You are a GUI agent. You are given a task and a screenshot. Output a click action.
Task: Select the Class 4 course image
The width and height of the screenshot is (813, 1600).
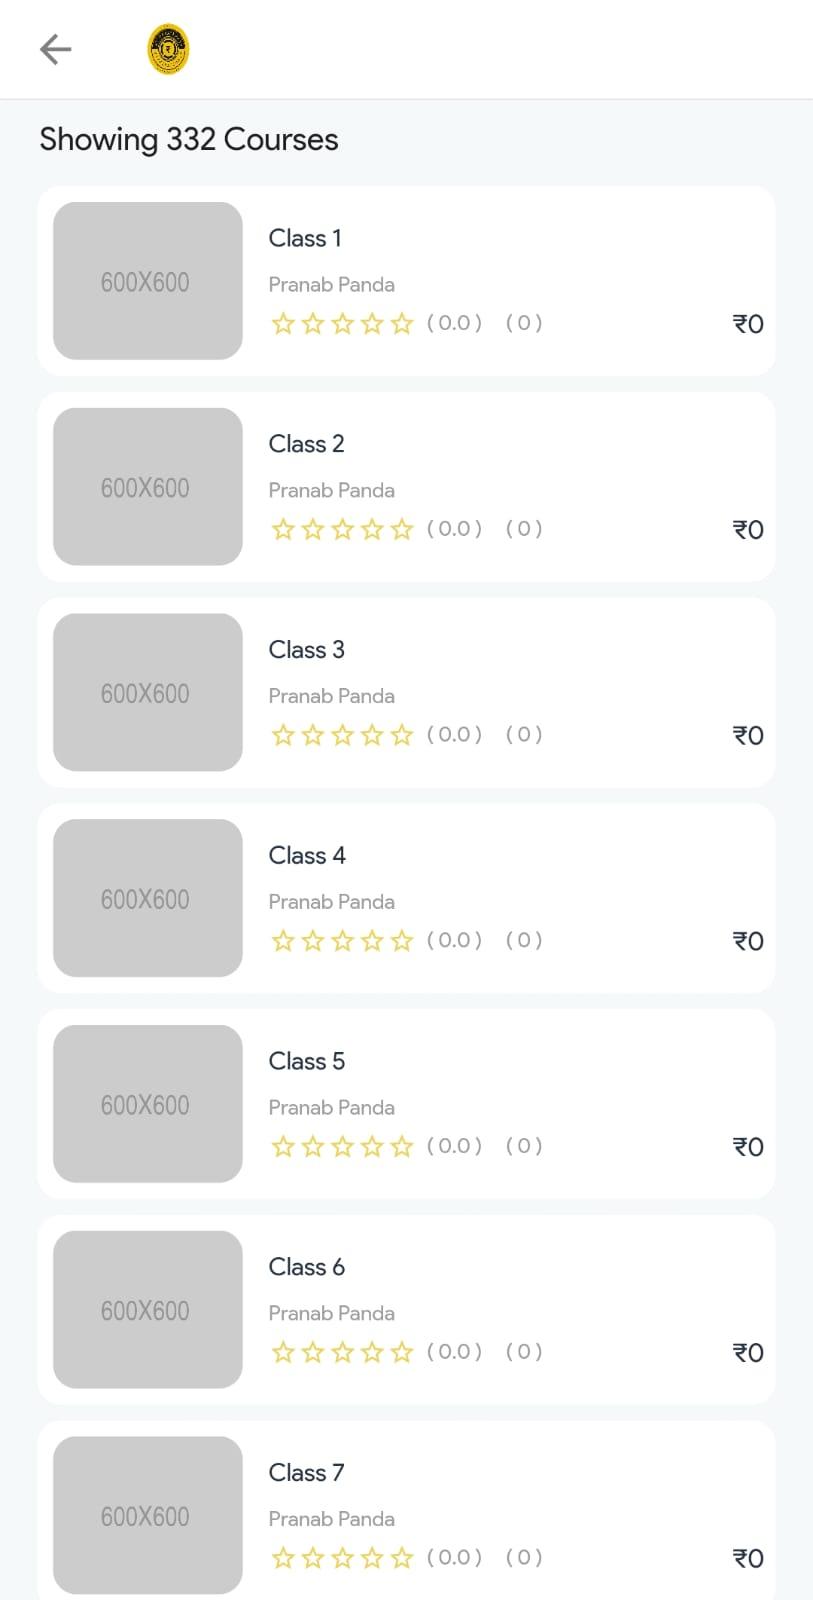[148, 898]
